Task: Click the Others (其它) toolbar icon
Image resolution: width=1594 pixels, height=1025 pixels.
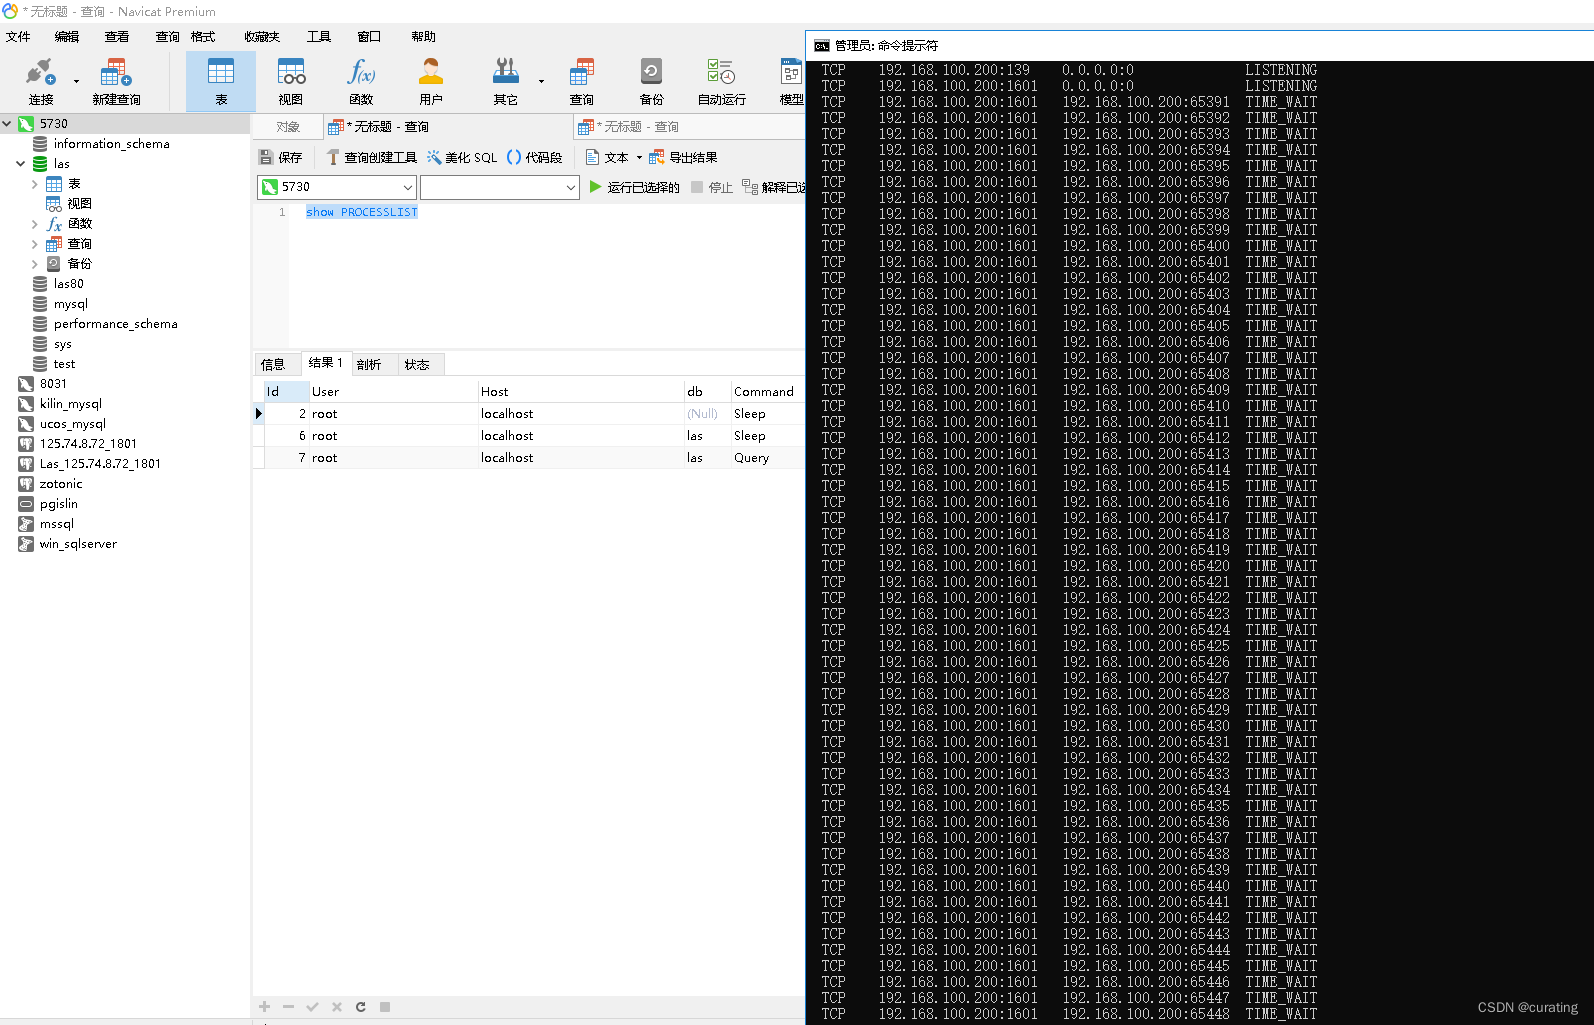Action: point(506,81)
